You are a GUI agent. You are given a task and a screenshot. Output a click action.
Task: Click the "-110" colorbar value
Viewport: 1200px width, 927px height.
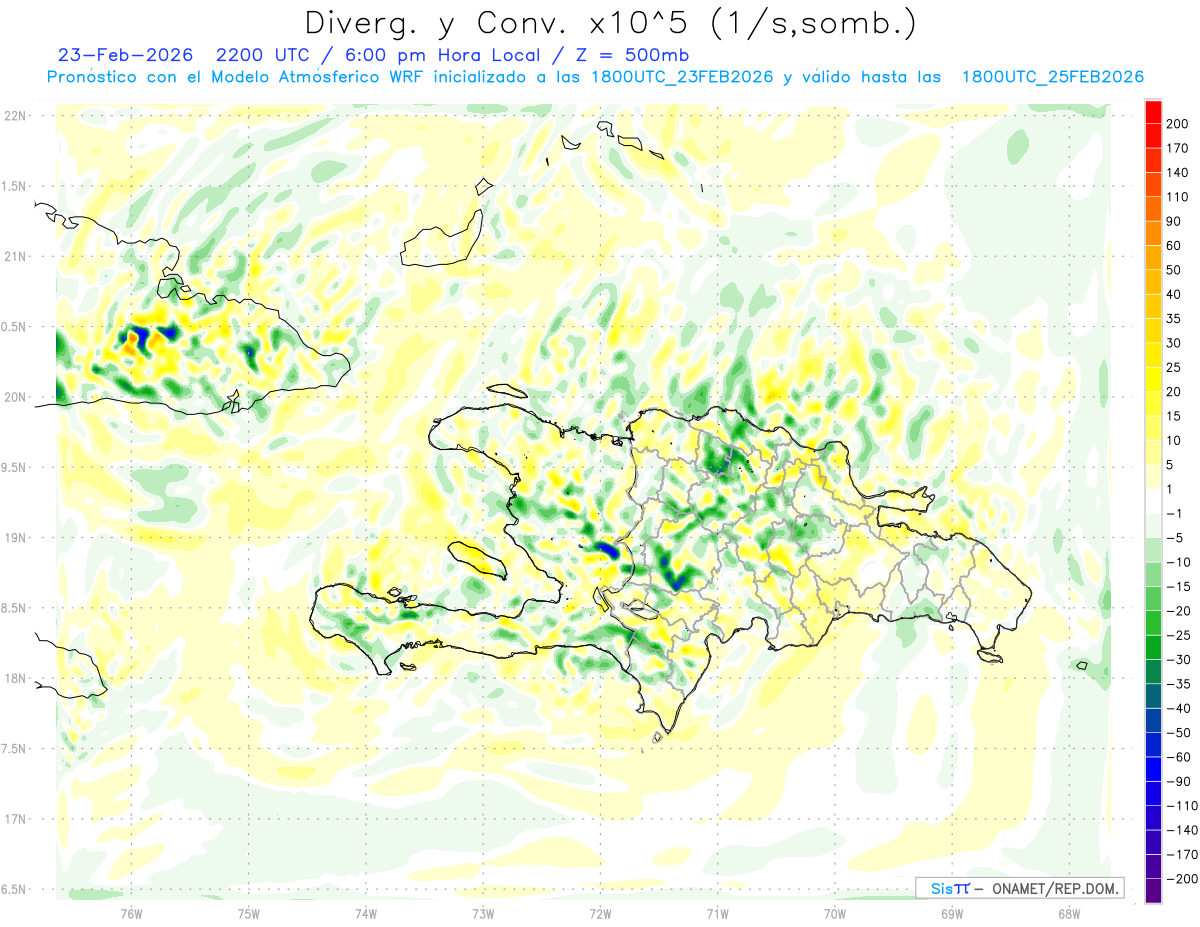tap(1181, 805)
